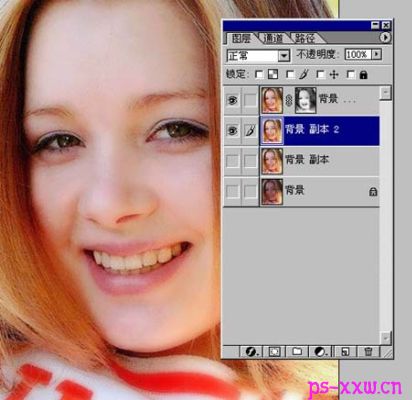The width and height of the screenshot is (412, 400).
Task: Click the 100% opacity field
Action: pyautogui.click(x=358, y=54)
